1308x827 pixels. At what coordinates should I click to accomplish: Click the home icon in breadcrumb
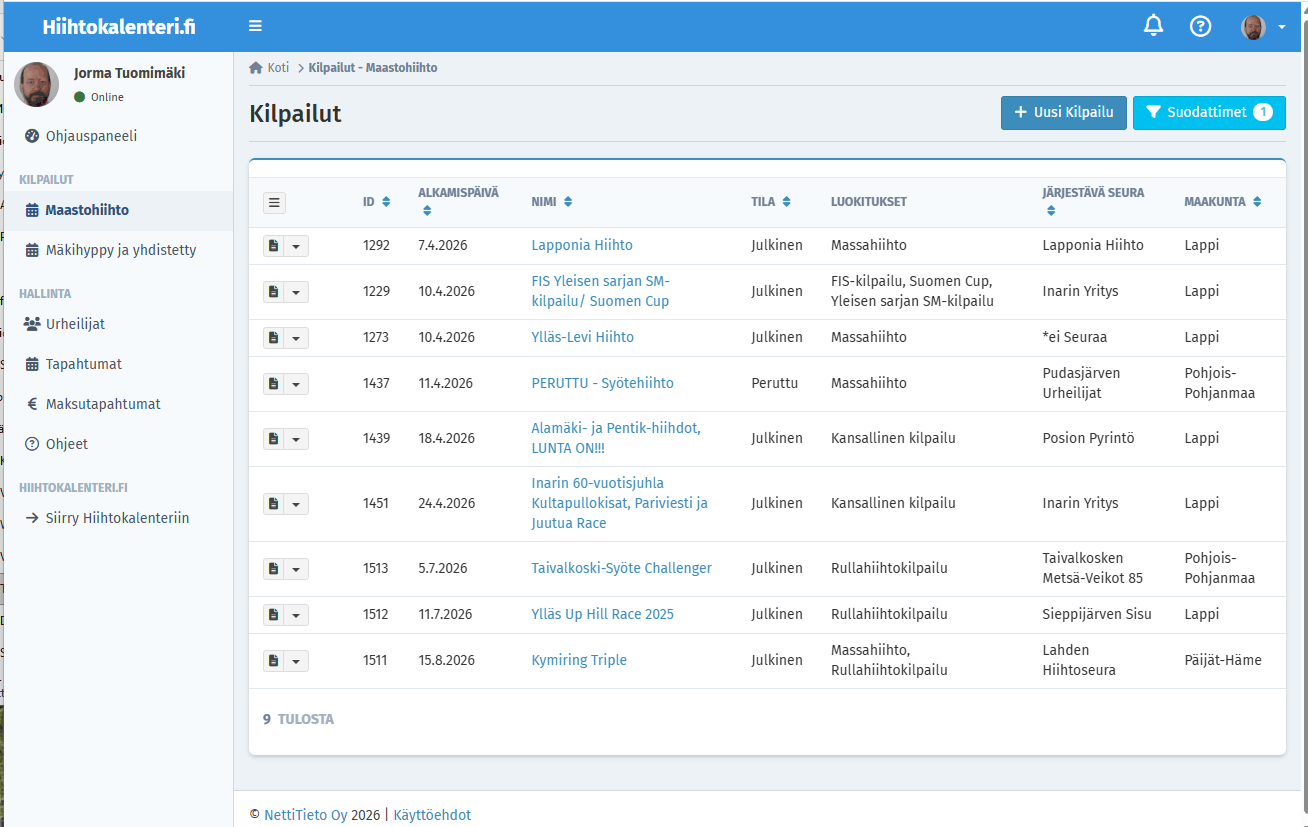tap(256, 68)
